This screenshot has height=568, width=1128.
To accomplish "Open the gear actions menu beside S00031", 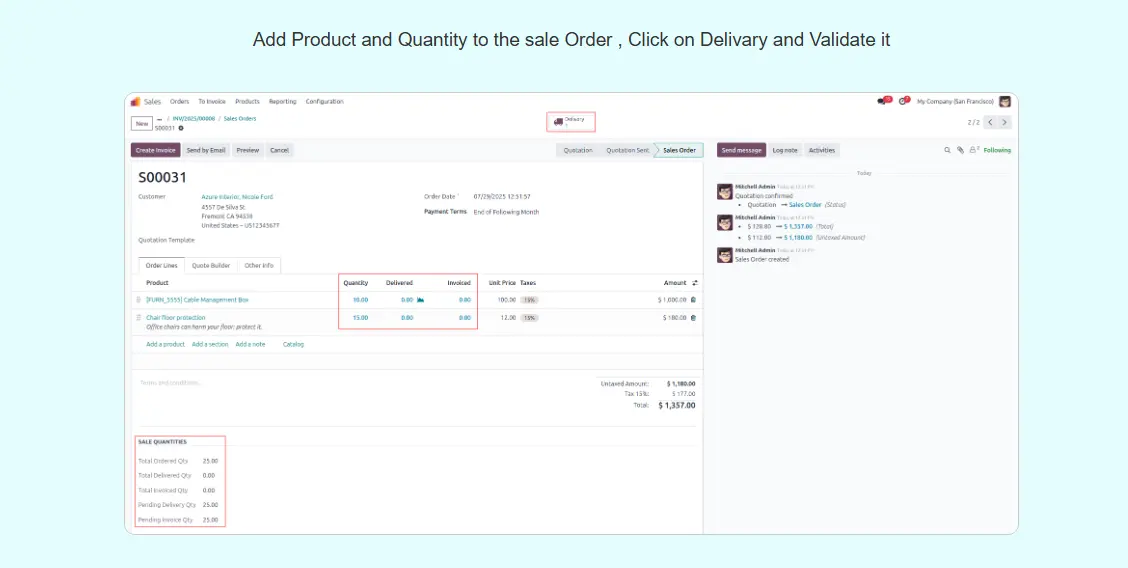I will tap(181, 128).
